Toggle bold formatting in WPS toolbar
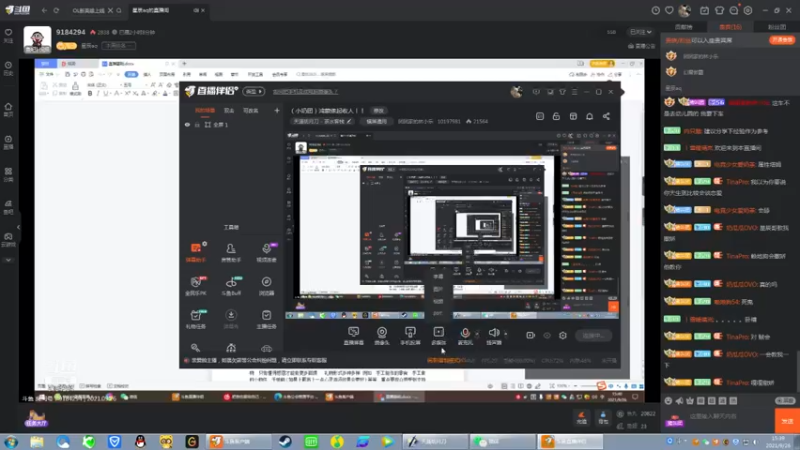The image size is (800, 450). (x=90, y=93)
